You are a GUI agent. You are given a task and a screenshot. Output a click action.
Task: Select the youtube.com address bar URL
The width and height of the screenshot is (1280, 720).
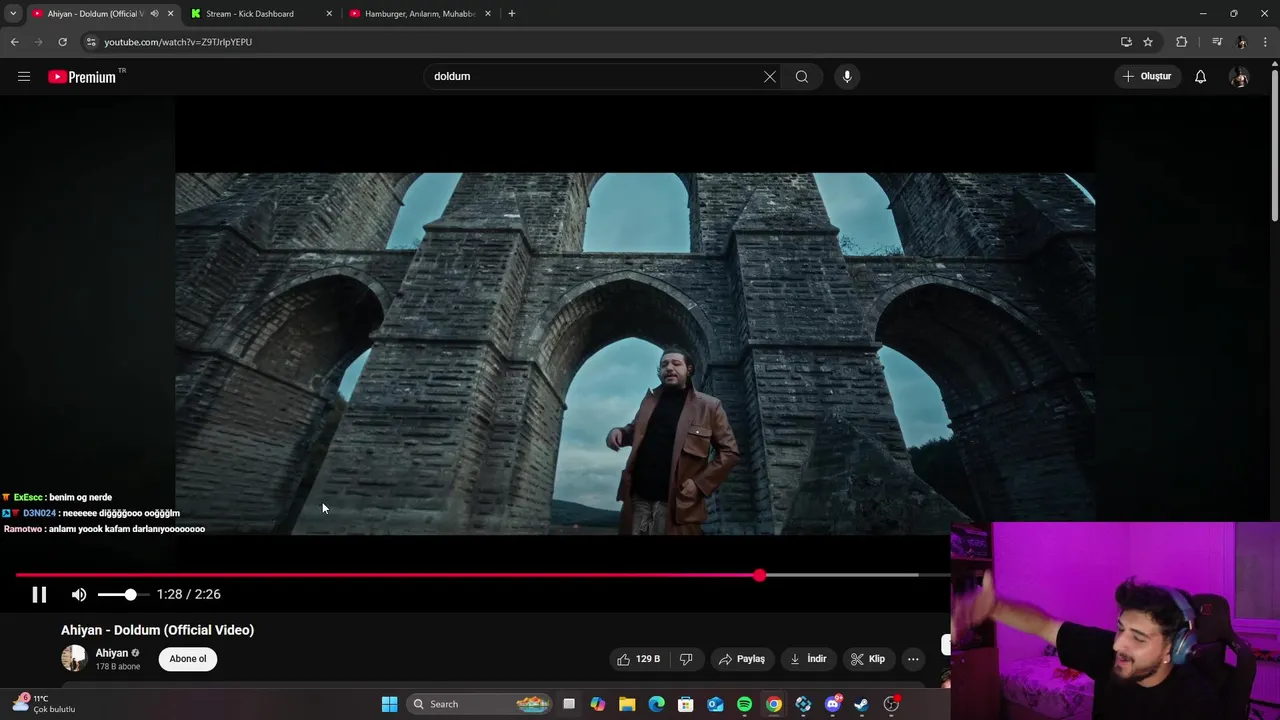coord(178,42)
